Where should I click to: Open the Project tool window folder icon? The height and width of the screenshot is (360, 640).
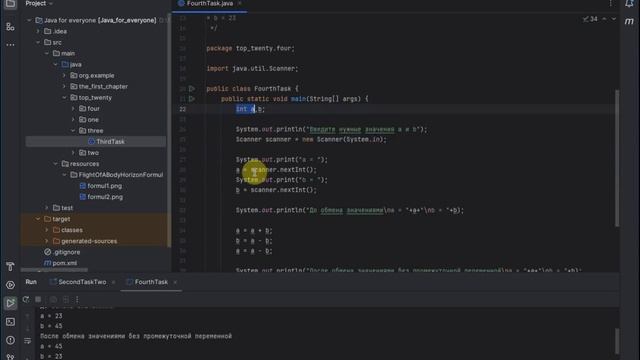tap(10, 4)
